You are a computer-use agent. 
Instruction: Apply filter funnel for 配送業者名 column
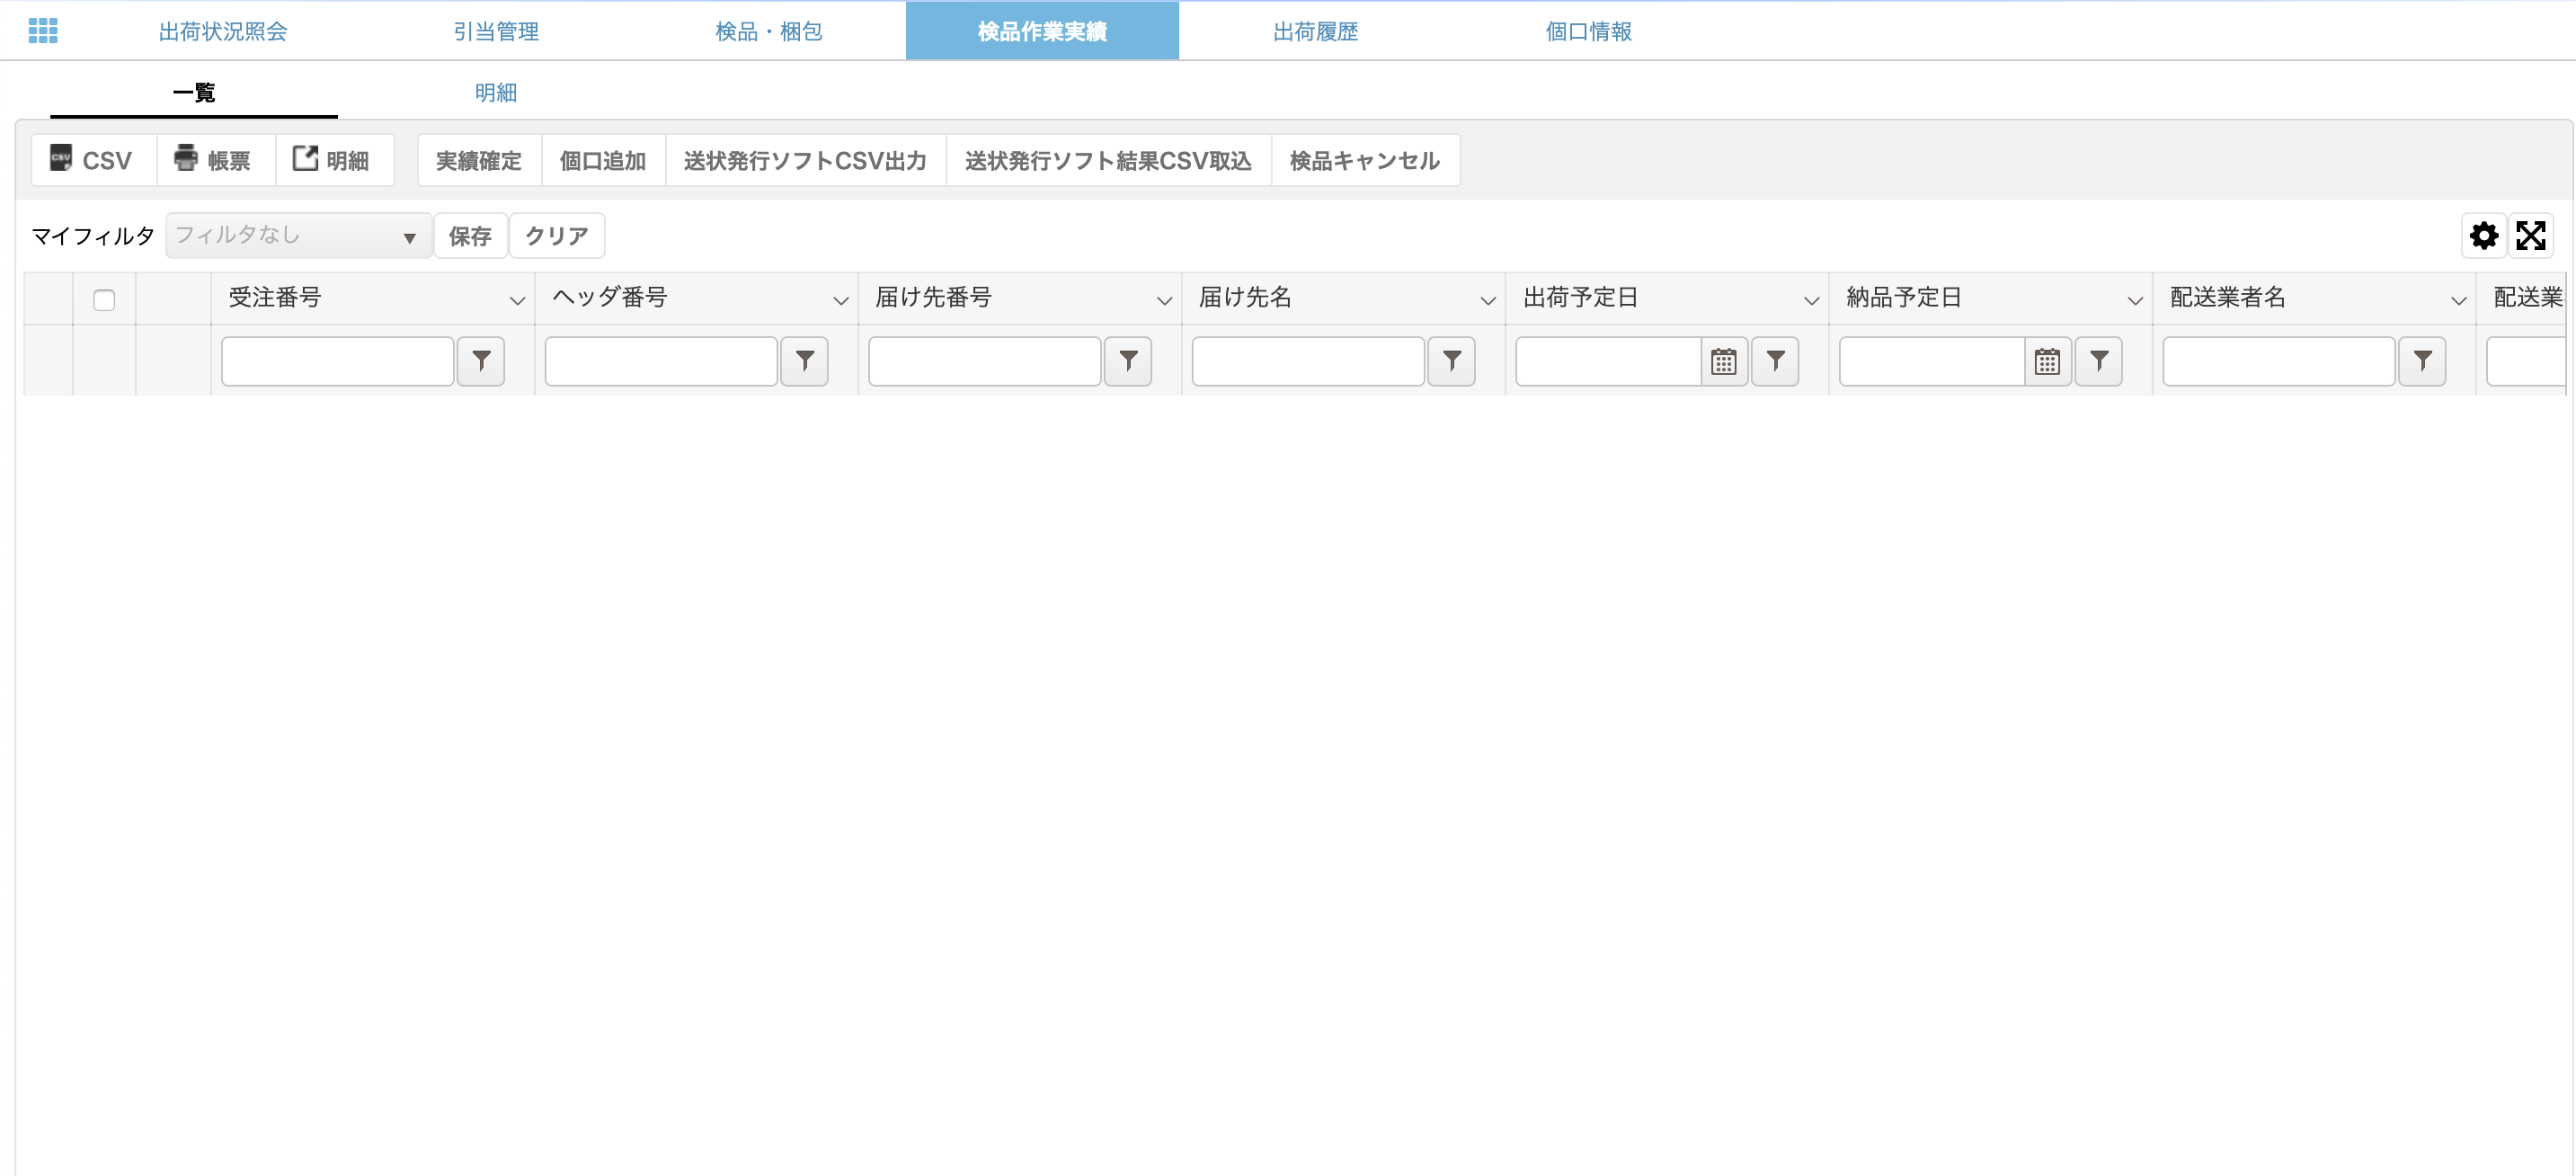[2422, 361]
